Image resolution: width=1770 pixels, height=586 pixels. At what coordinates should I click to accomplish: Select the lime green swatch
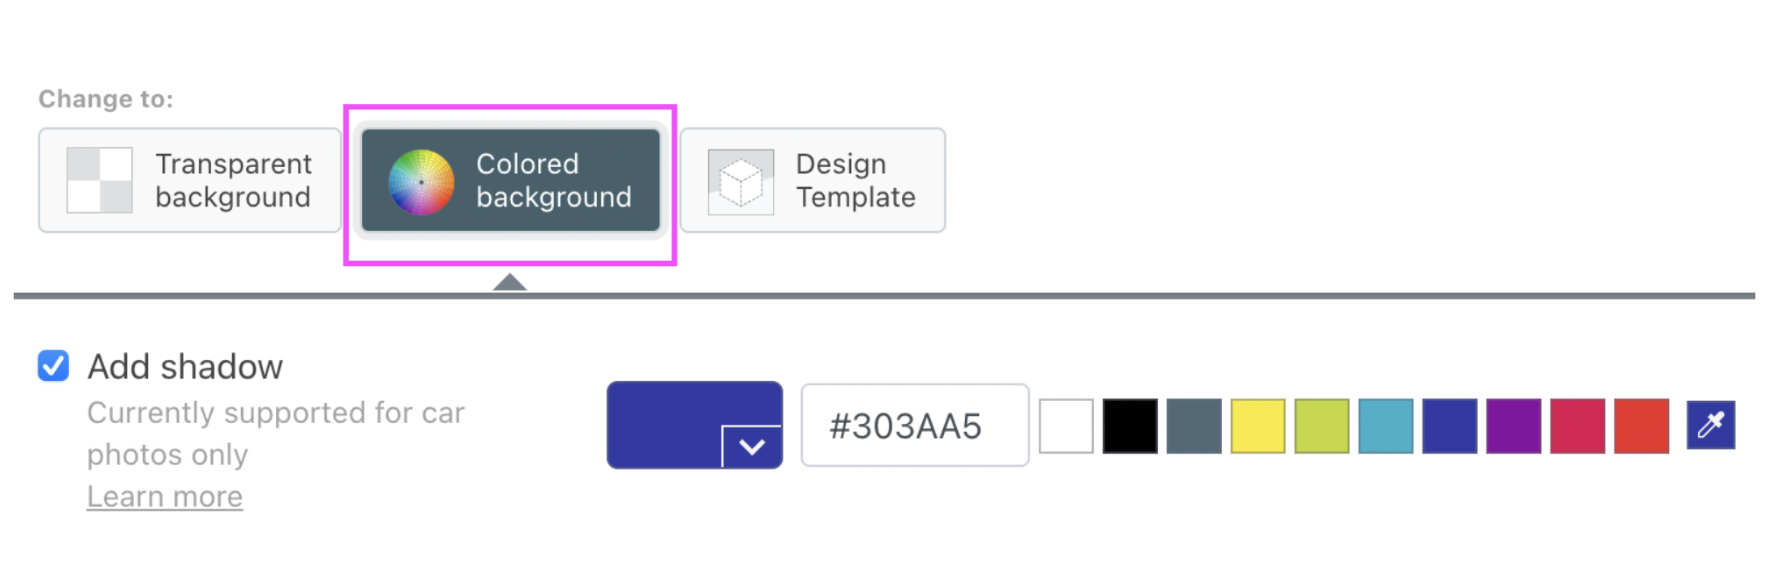(x=1322, y=426)
